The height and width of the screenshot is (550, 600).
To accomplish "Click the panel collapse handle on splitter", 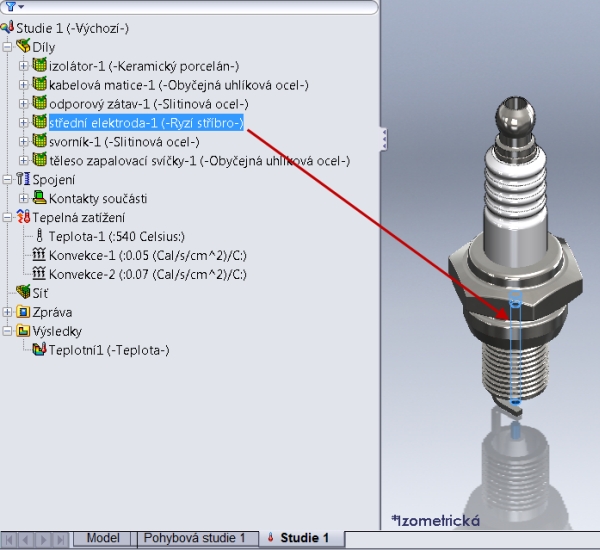I will [x=384, y=139].
